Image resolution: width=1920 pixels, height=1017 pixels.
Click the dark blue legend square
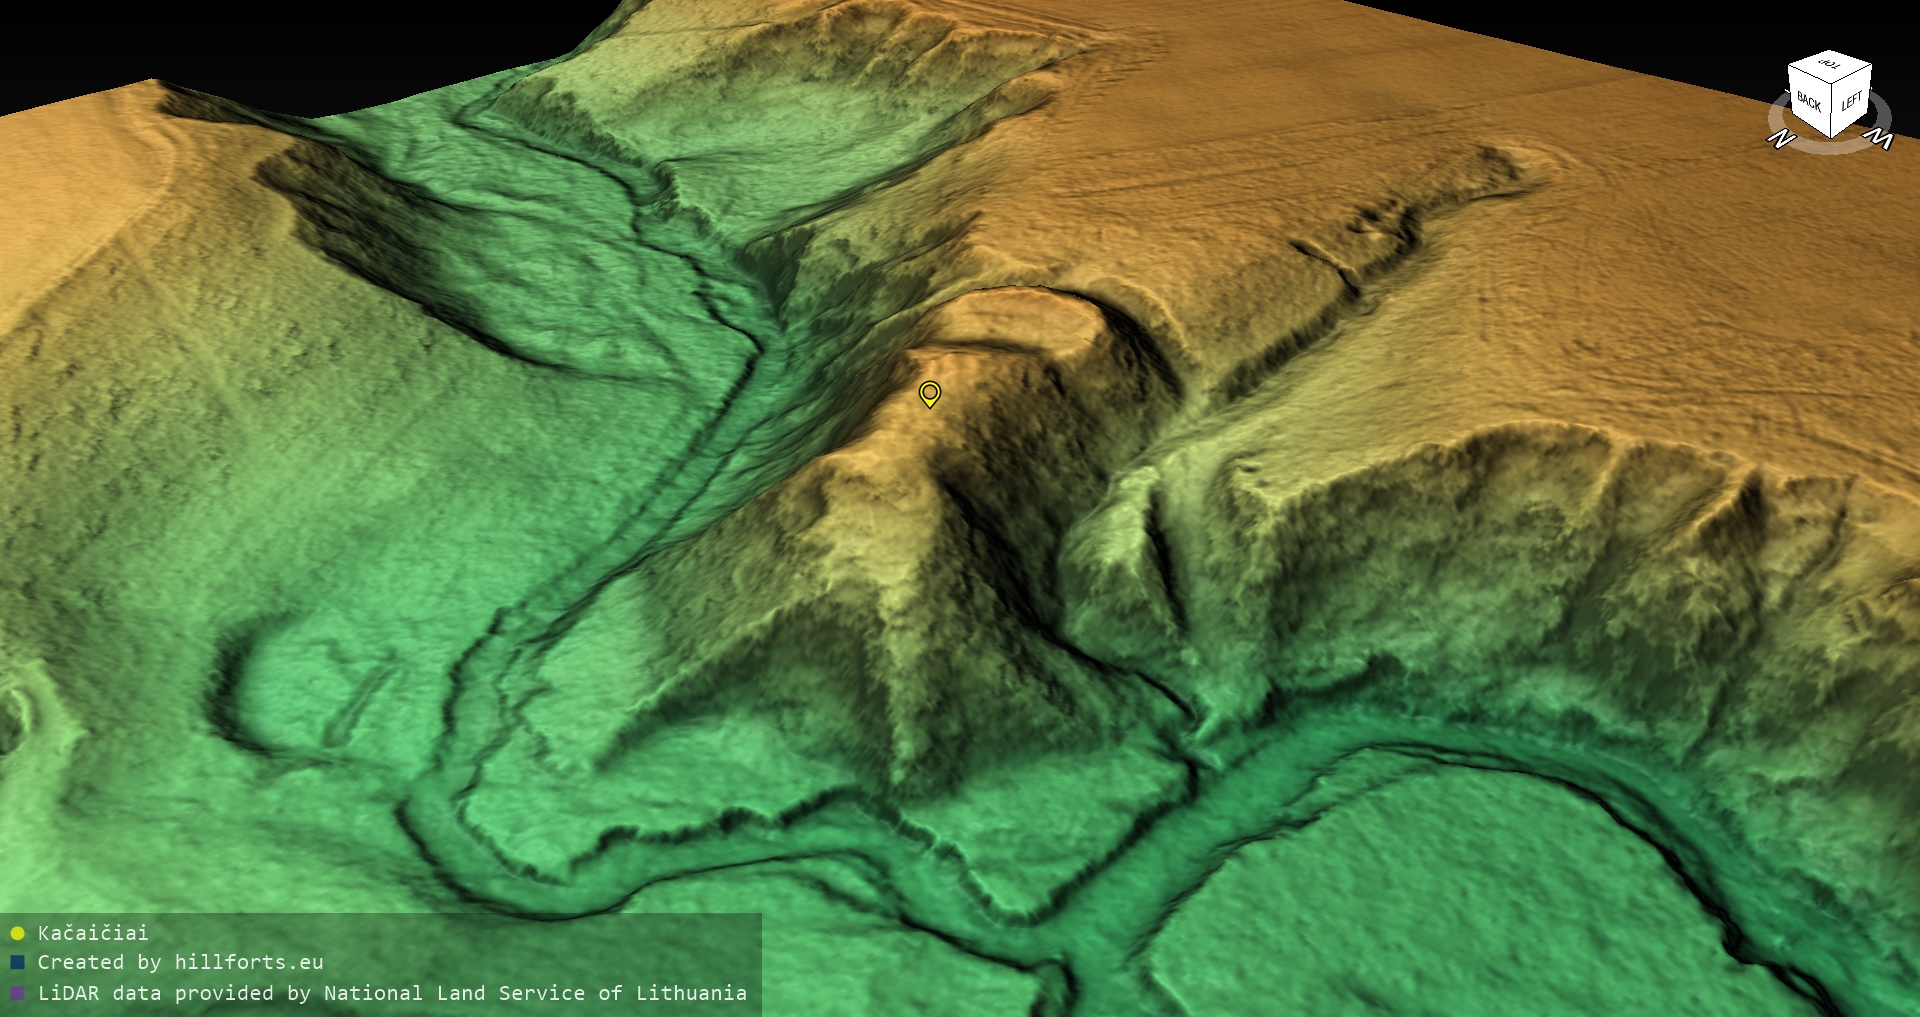coord(17,963)
